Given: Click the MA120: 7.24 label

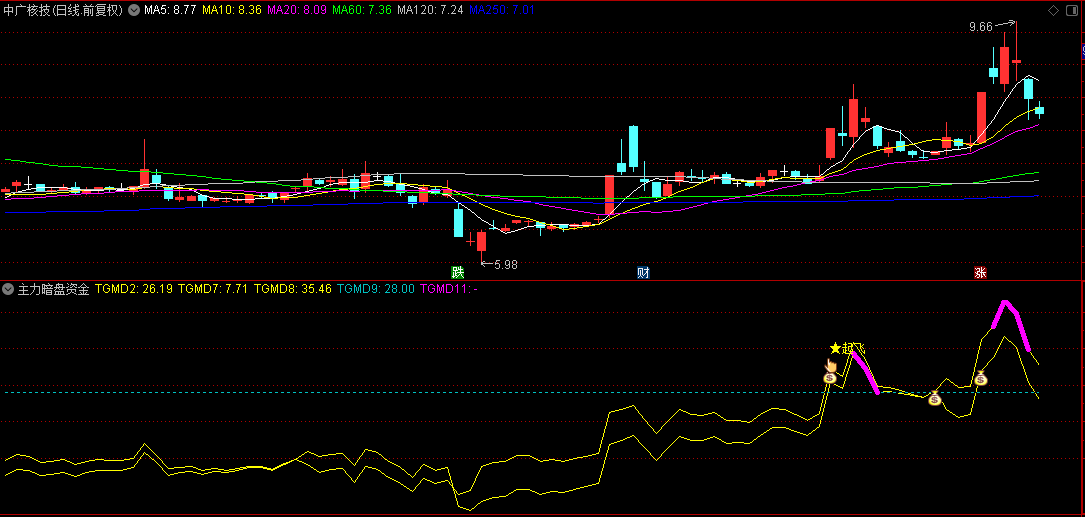Looking at the screenshot, I should pos(430,10).
